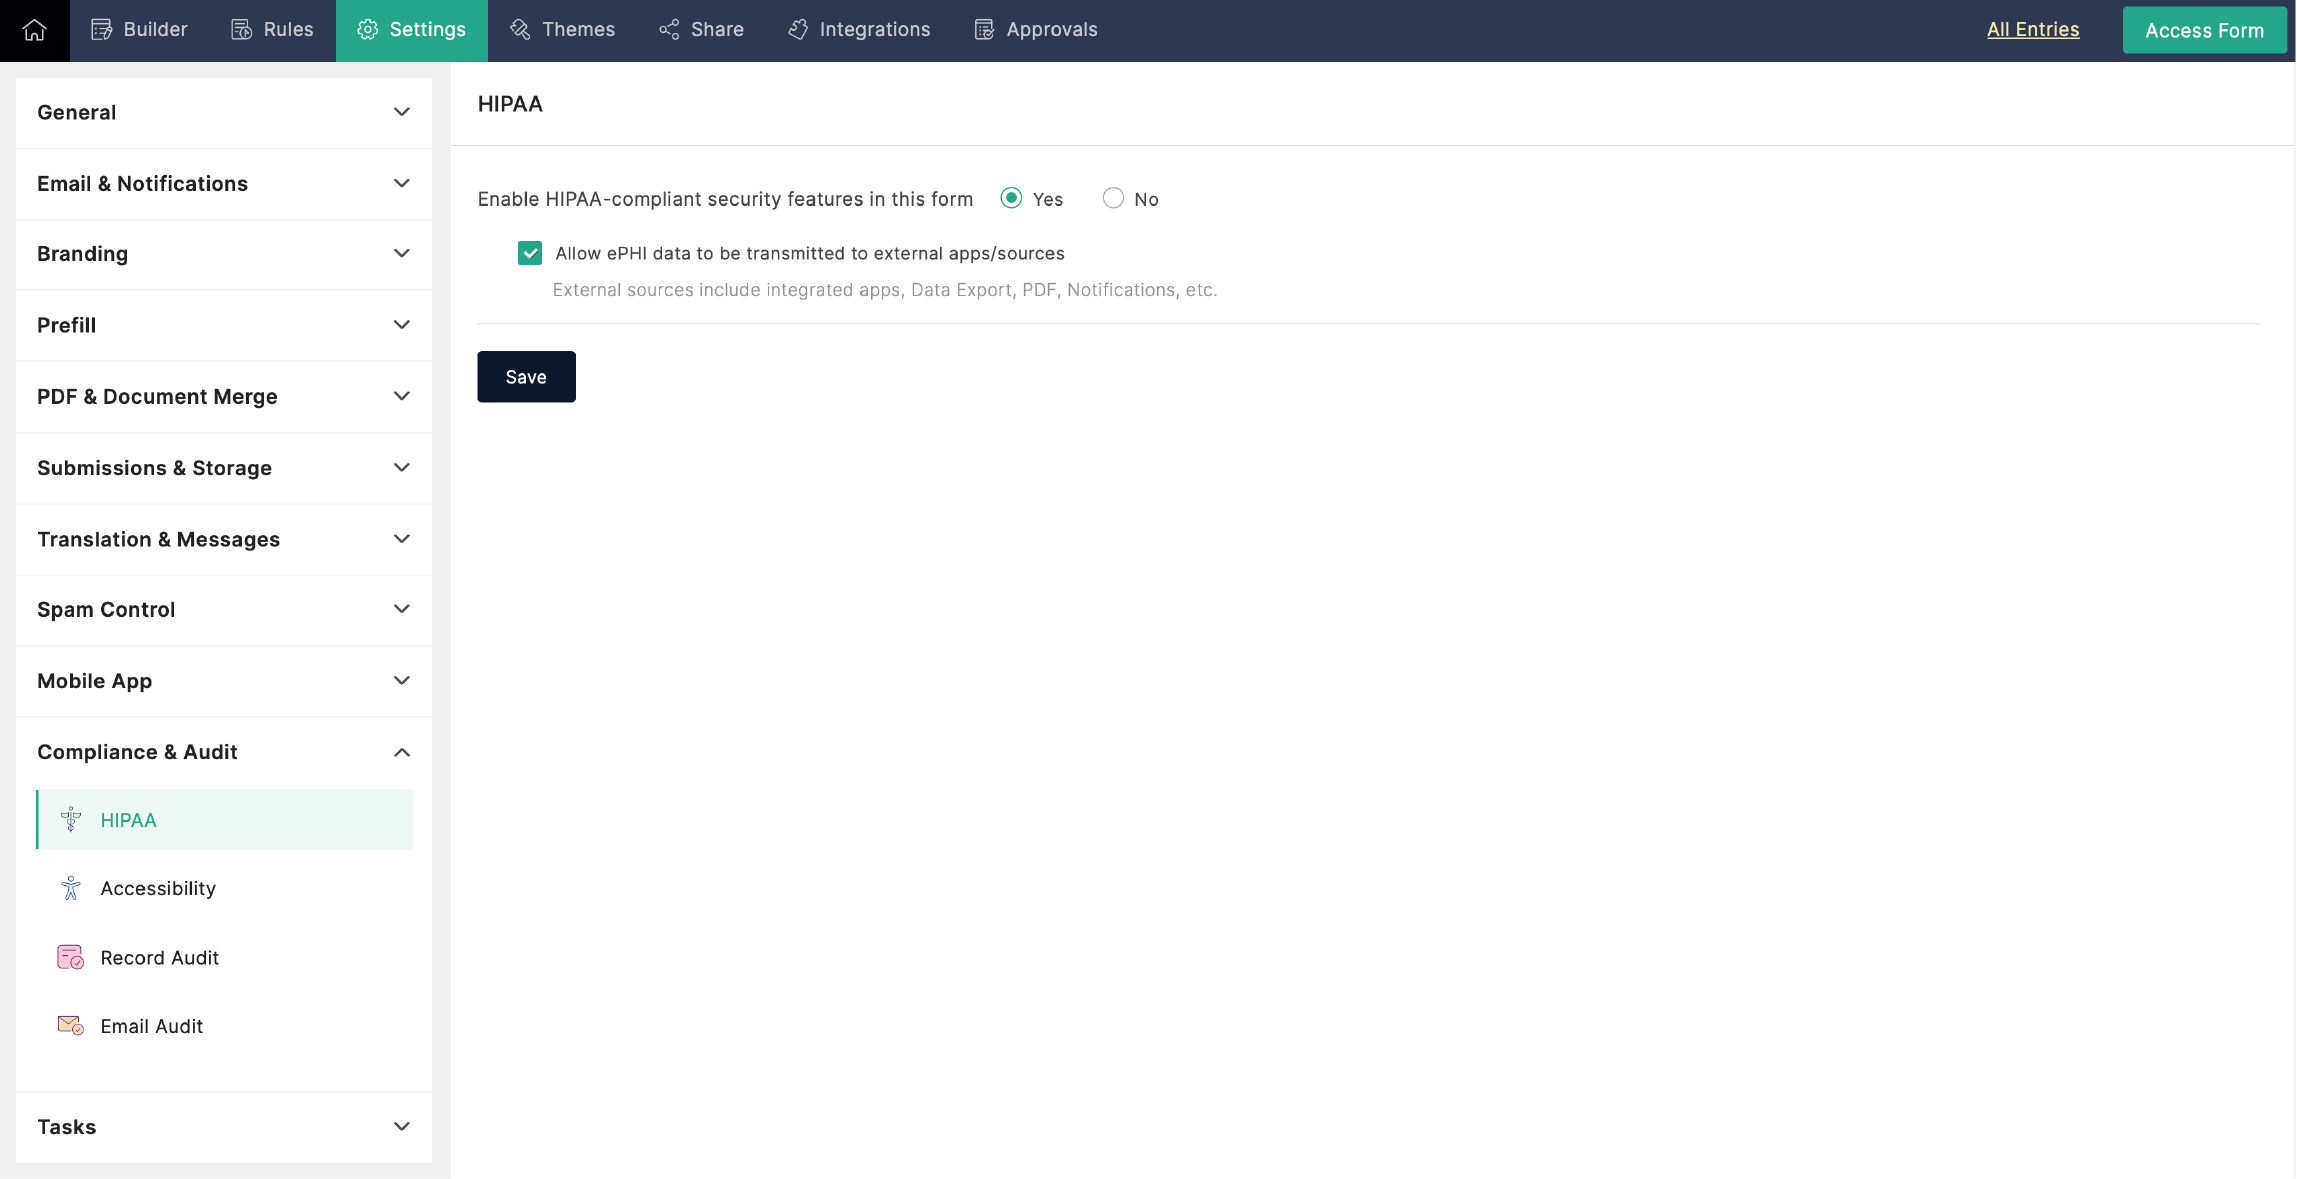Click the Email Audit envelope icon
Screen dimensions: 2297x1179
click(70, 1026)
